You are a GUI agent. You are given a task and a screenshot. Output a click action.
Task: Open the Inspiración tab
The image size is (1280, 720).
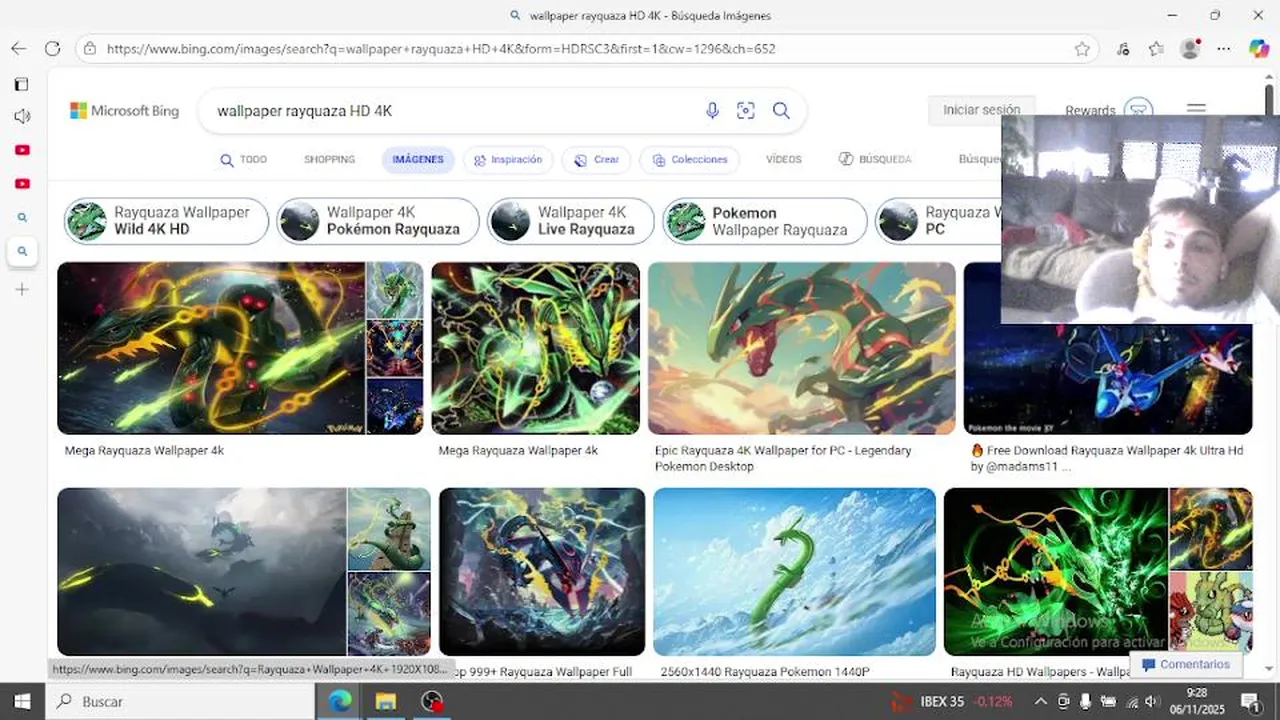tap(508, 160)
